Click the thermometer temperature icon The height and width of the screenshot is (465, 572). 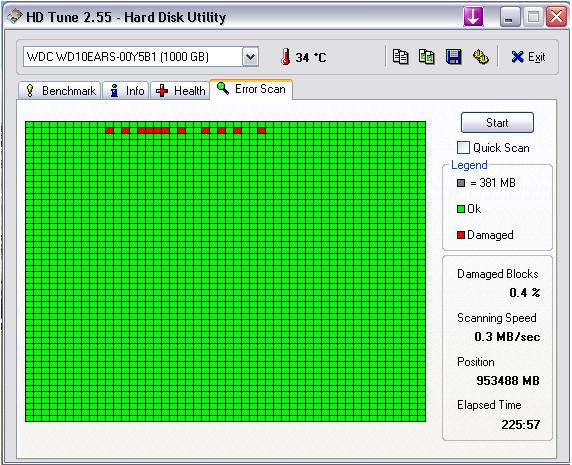[286, 57]
